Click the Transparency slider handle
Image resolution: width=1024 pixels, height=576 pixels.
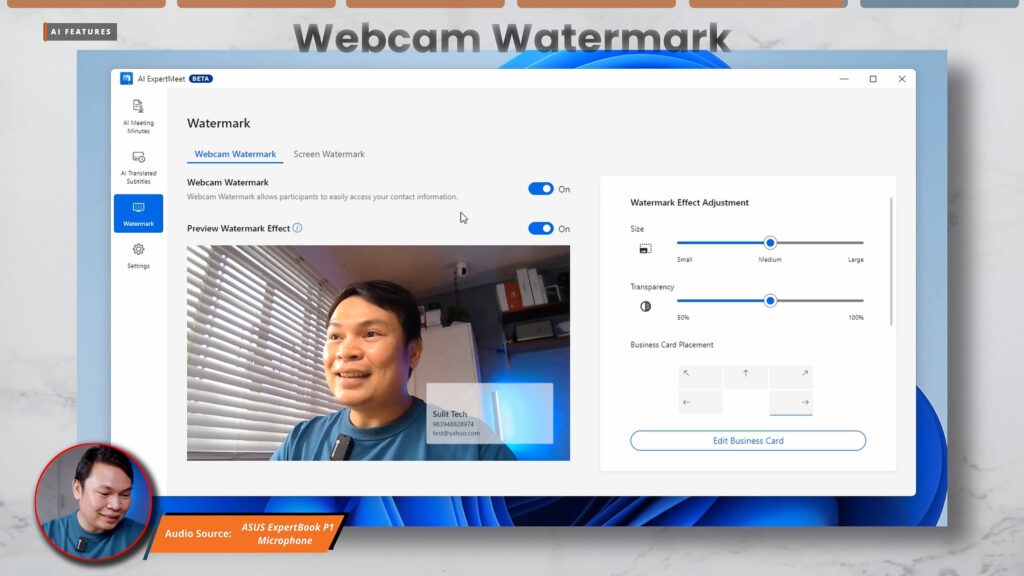pos(770,300)
